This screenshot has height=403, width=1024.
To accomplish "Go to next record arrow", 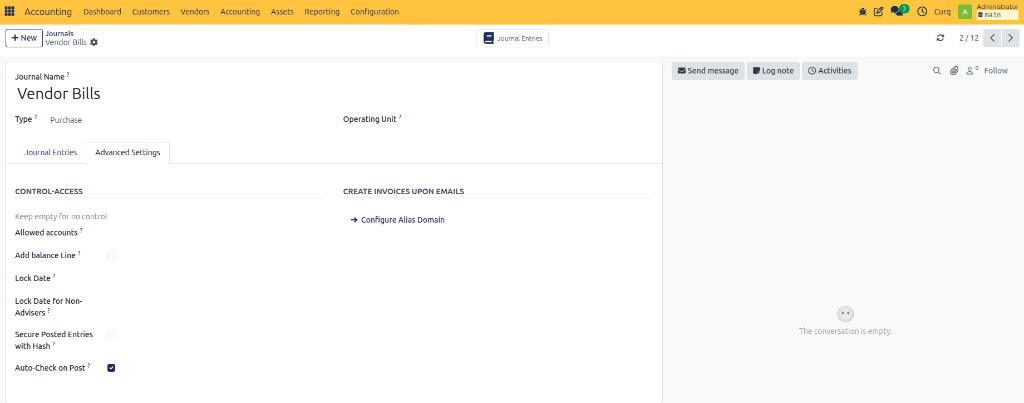I will (1010, 38).
